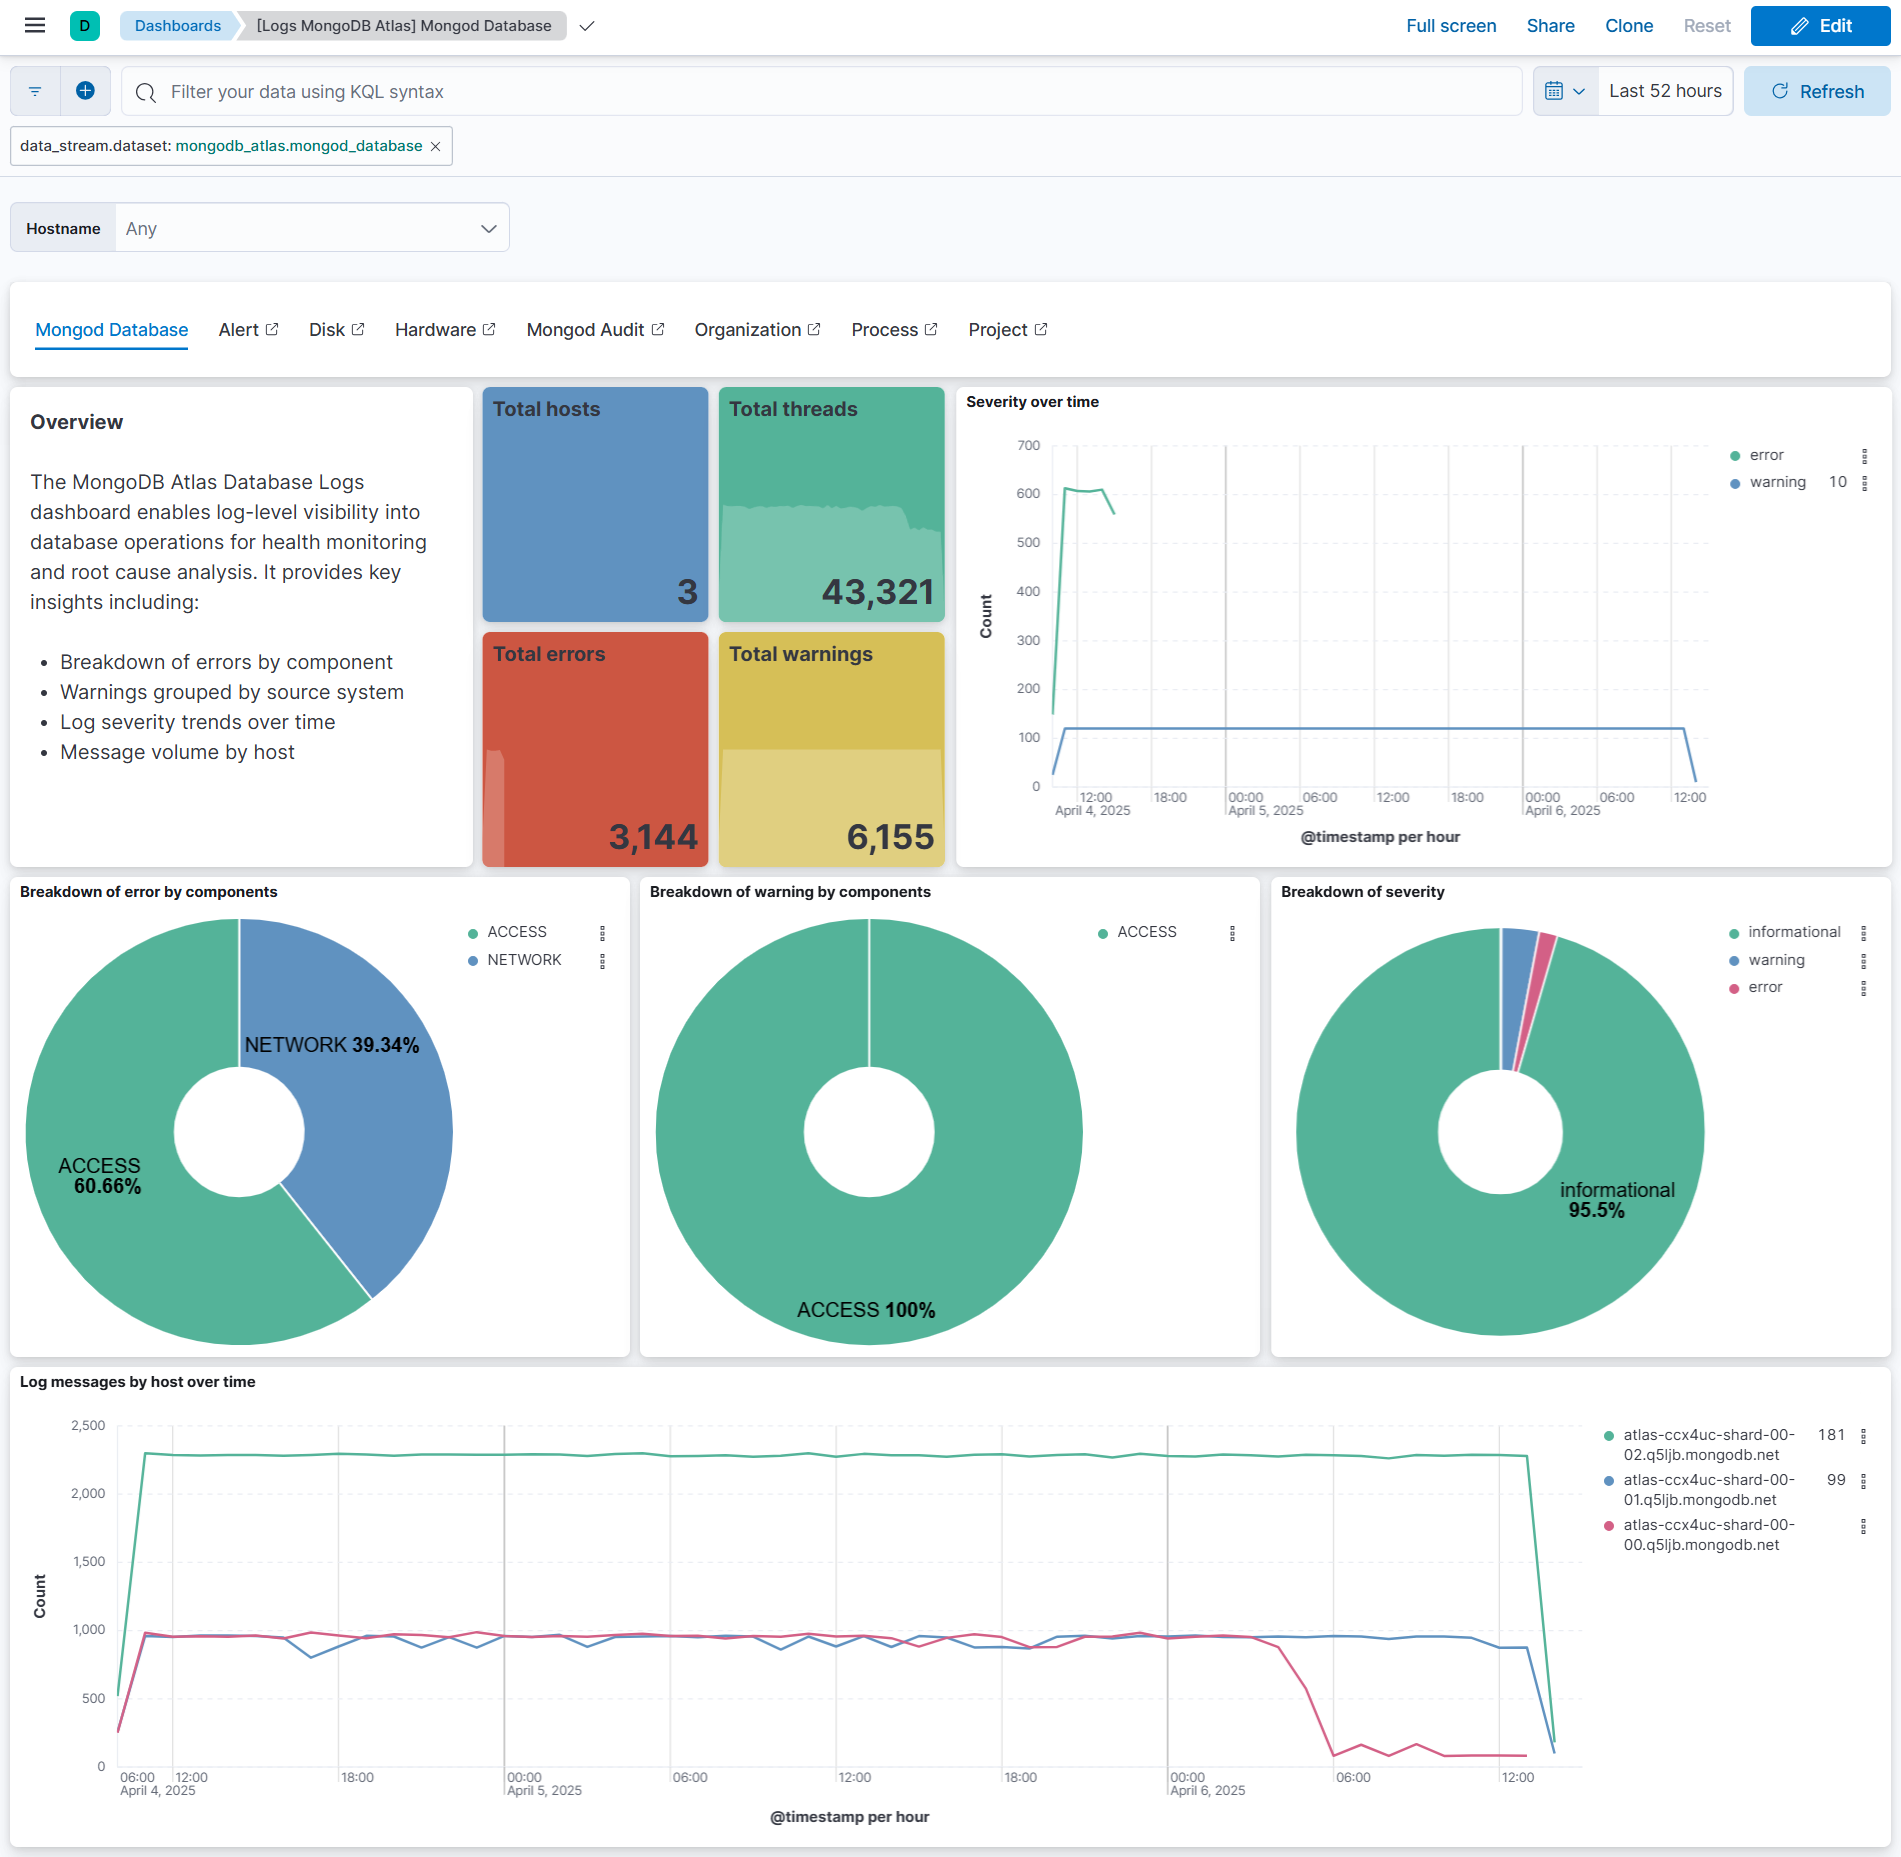Open filter options with the funnel icon
The image size is (1901, 1857).
pos(34,91)
